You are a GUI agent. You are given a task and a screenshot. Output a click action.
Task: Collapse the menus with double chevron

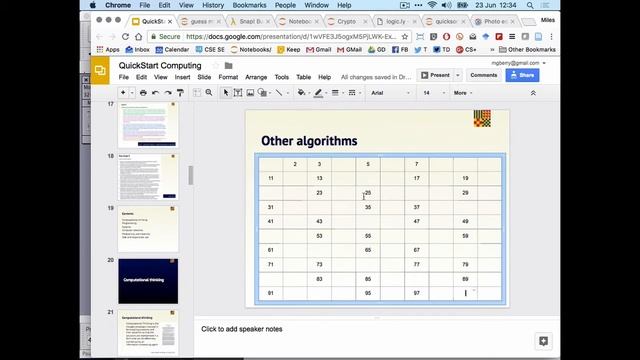pyautogui.click(x=533, y=93)
